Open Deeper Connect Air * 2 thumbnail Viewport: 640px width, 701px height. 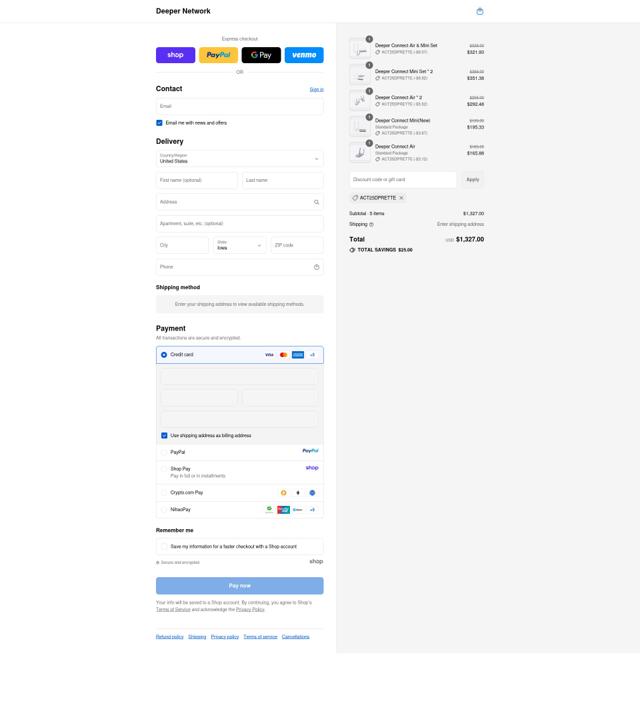(x=360, y=101)
